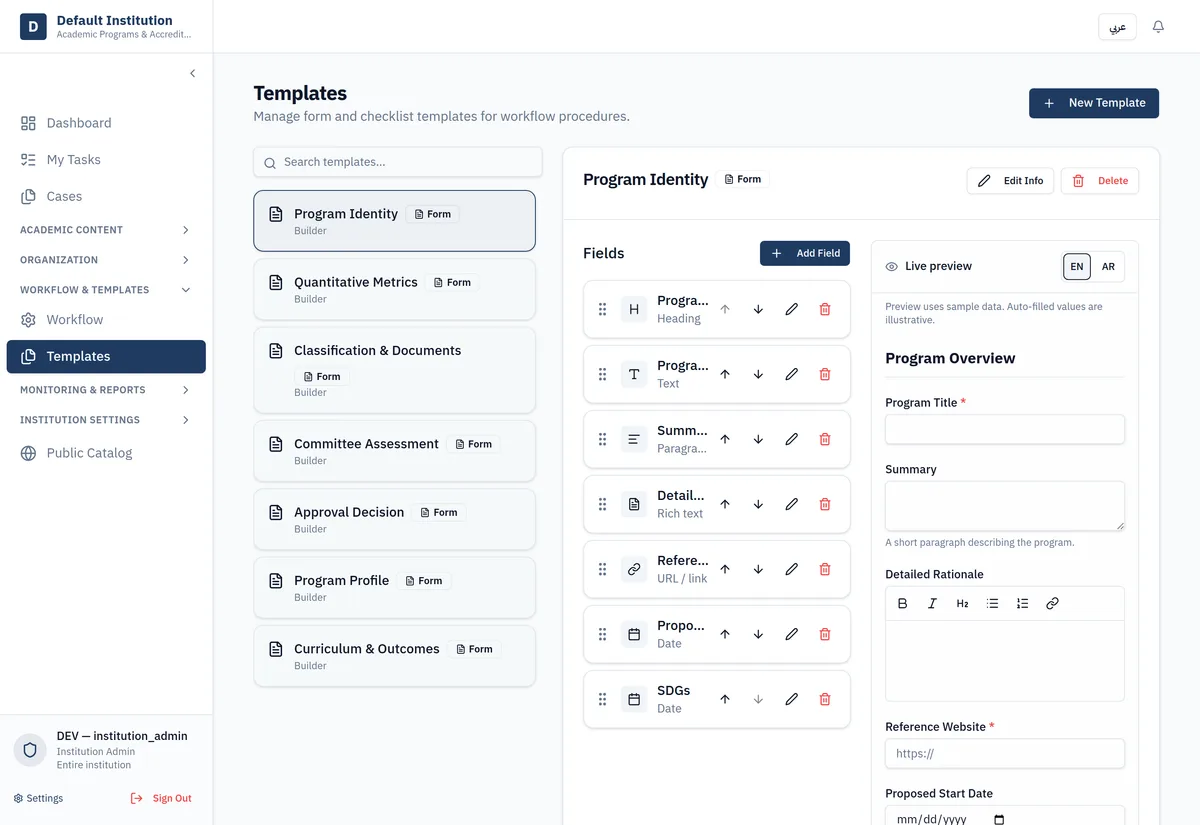Screen dimensions: 1200x825
Task: Click the Search templates field
Action: tap(398, 162)
